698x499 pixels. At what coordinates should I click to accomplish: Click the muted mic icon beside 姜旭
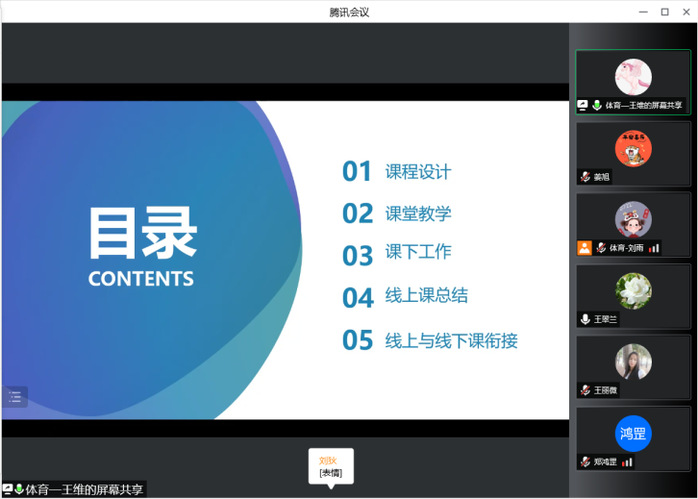tap(585, 177)
